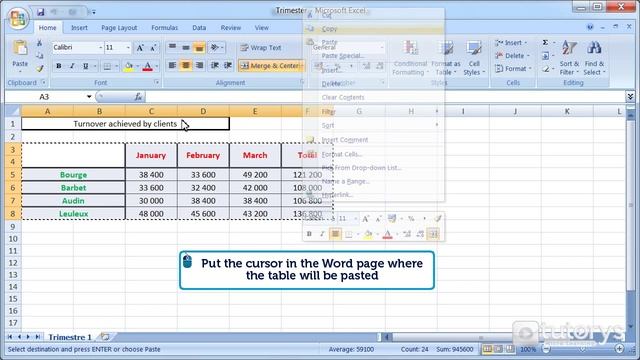The image size is (640, 360).
Task: Open the font size 11 dropdown
Action: point(128,48)
